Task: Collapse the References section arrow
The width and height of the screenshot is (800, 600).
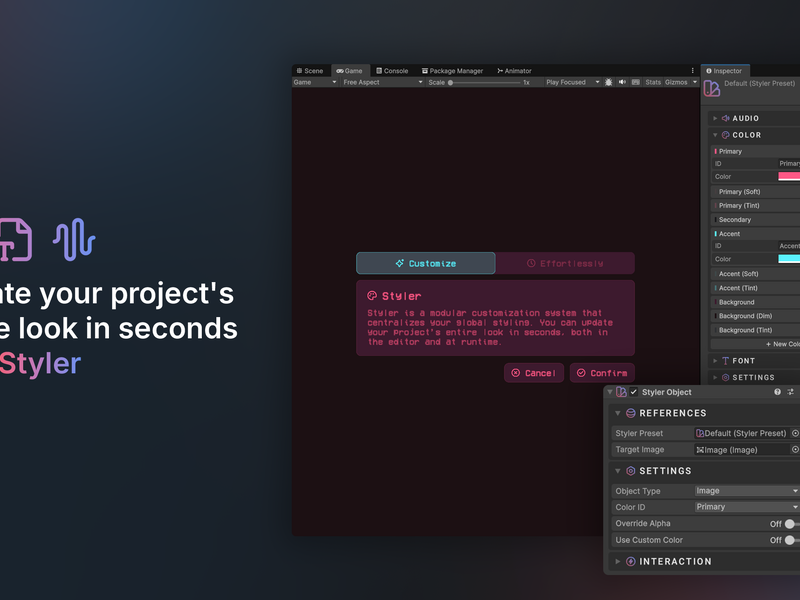Action: (x=617, y=413)
